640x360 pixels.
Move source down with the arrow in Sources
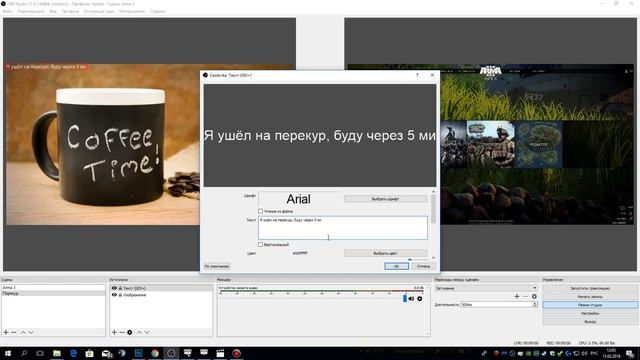coord(147,332)
